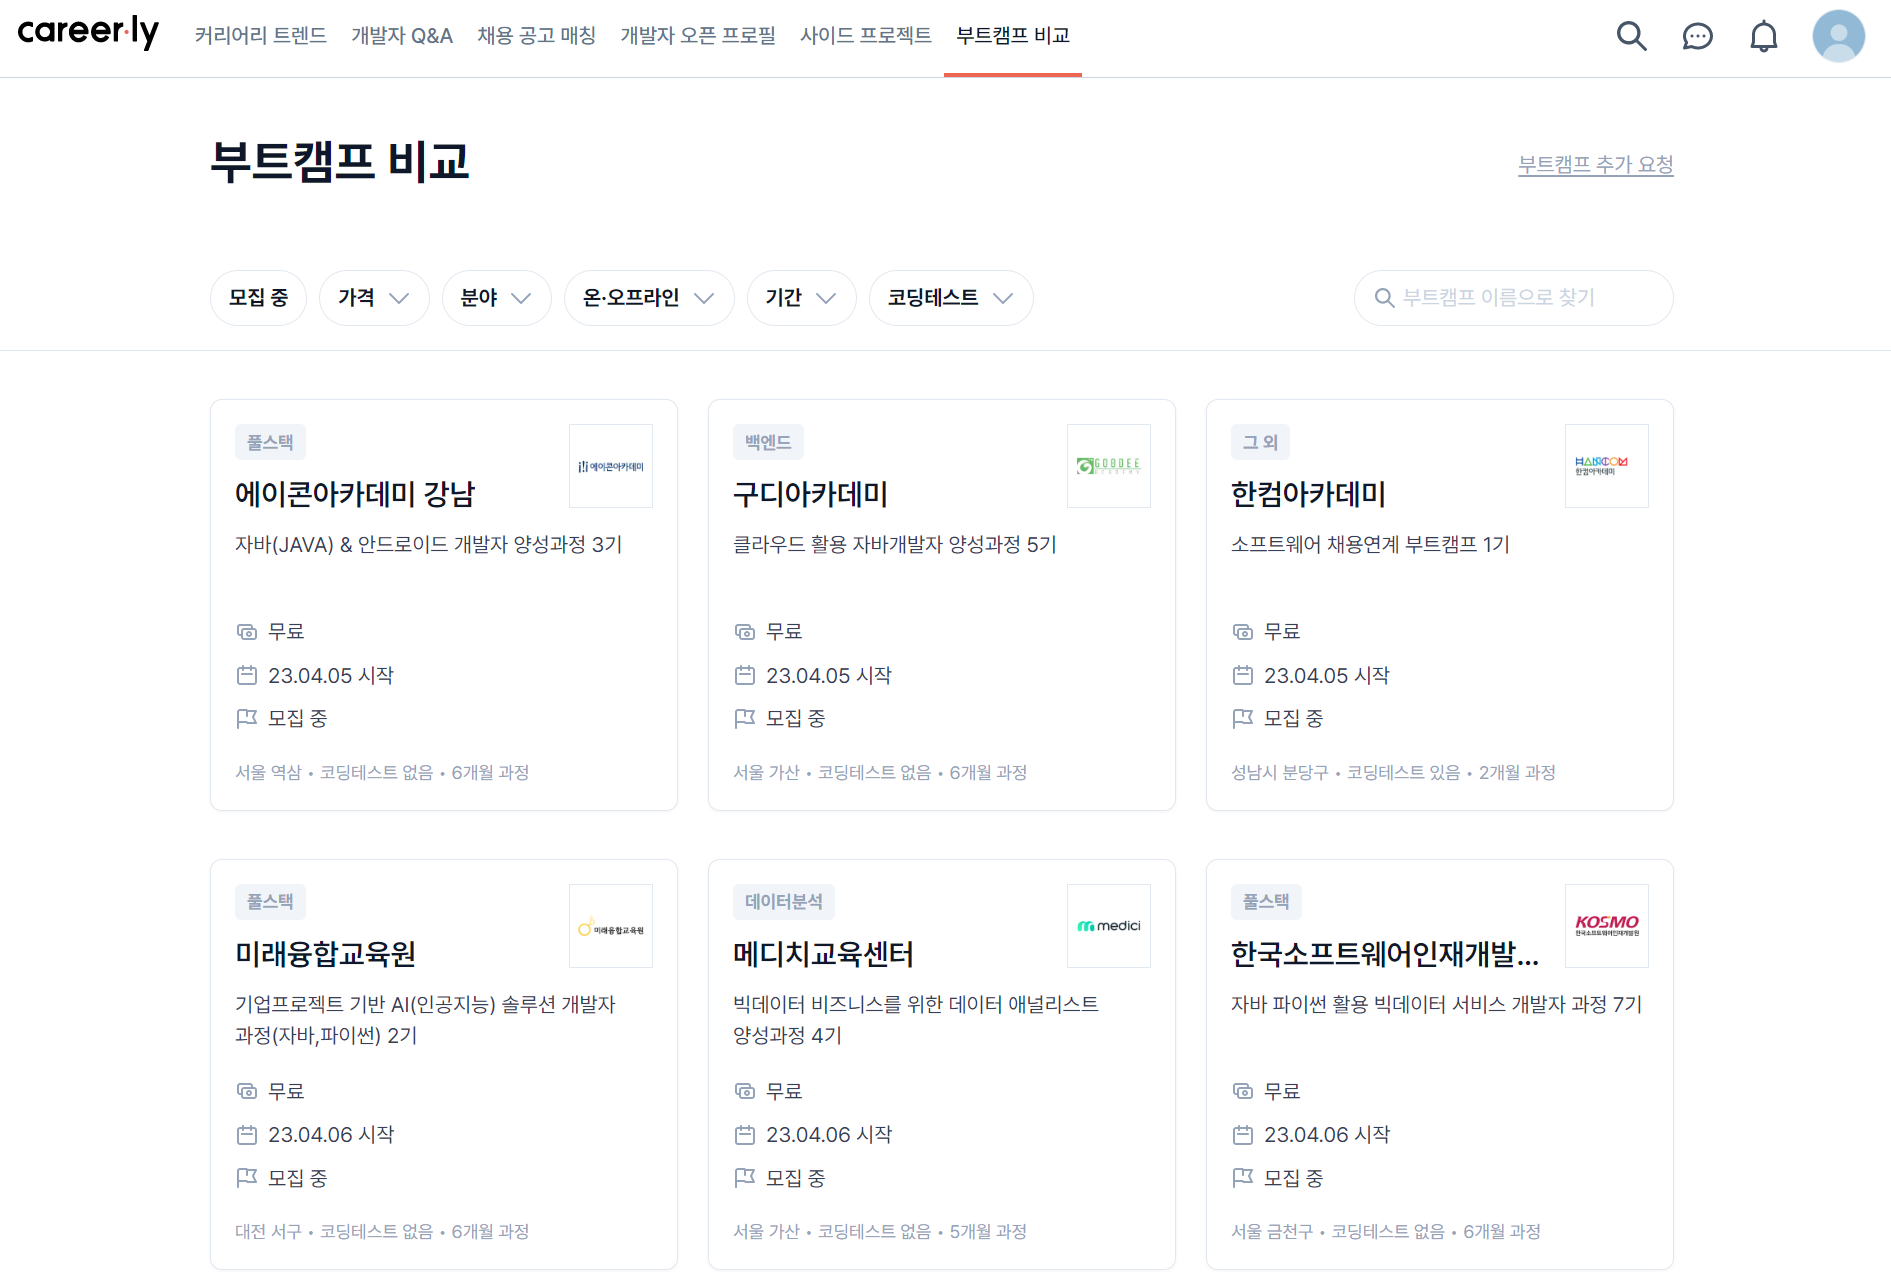The image size is (1891, 1284).
Task: Open 메디치교육센터 card title
Action: click(x=823, y=954)
